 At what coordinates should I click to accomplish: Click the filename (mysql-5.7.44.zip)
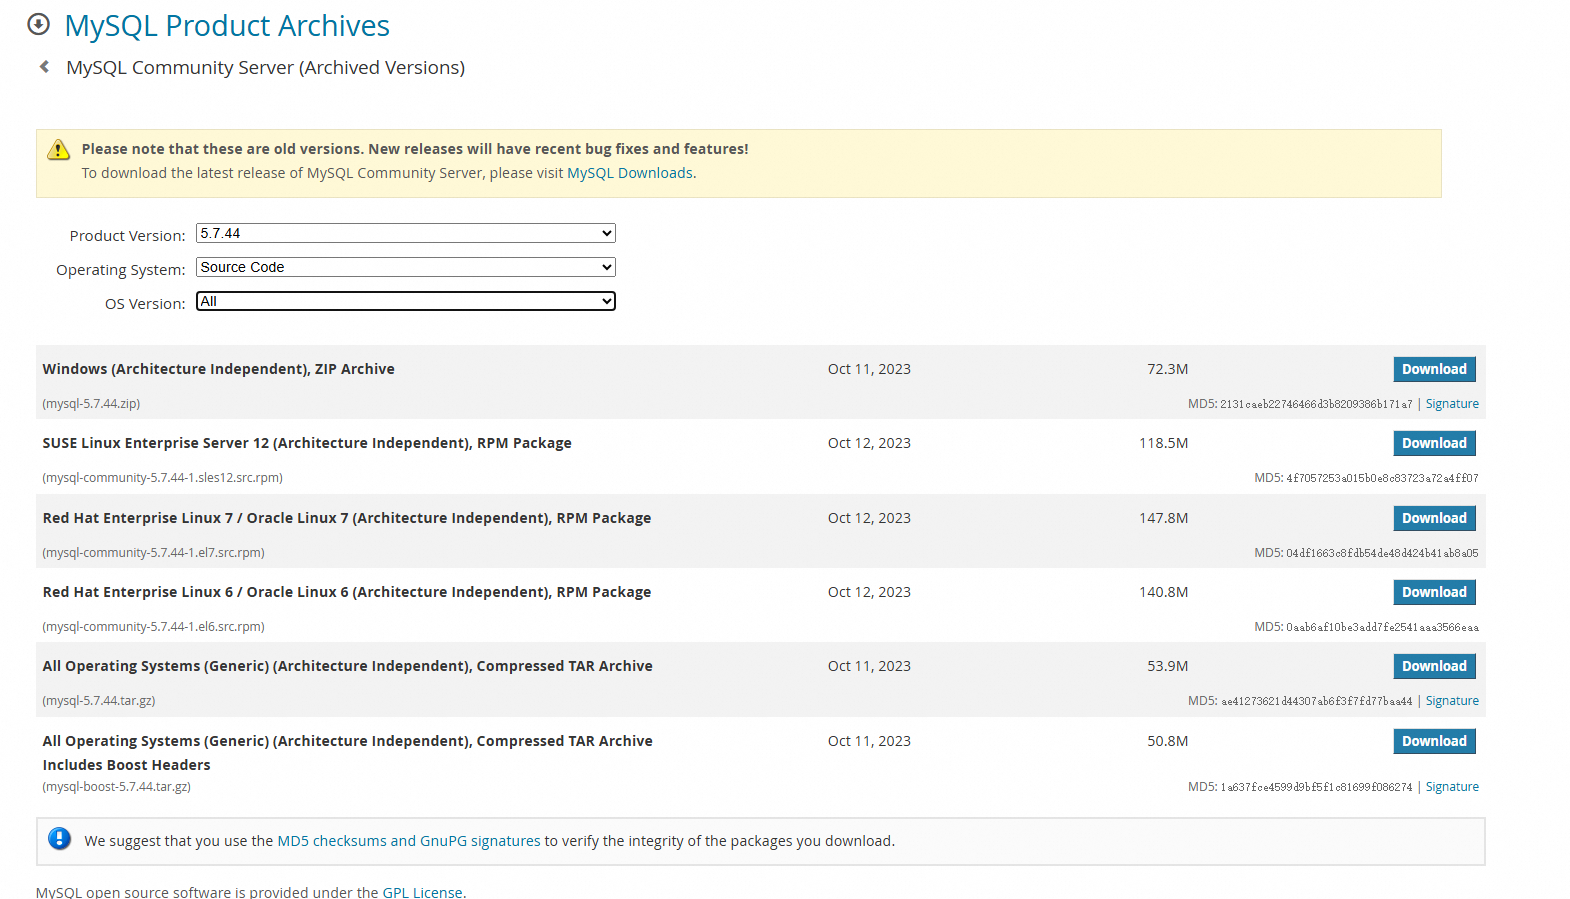click(91, 404)
